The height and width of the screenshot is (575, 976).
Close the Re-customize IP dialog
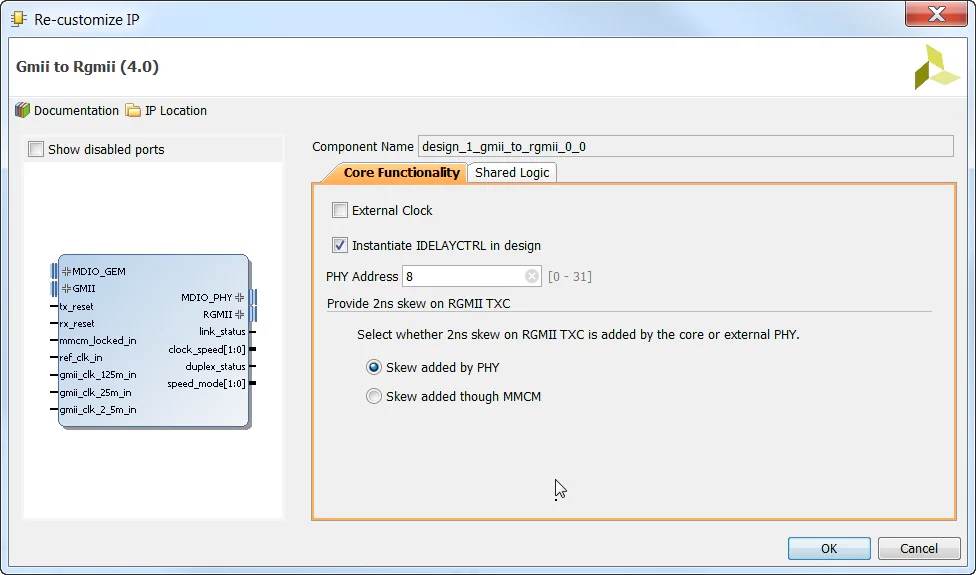(x=936, y=14)
